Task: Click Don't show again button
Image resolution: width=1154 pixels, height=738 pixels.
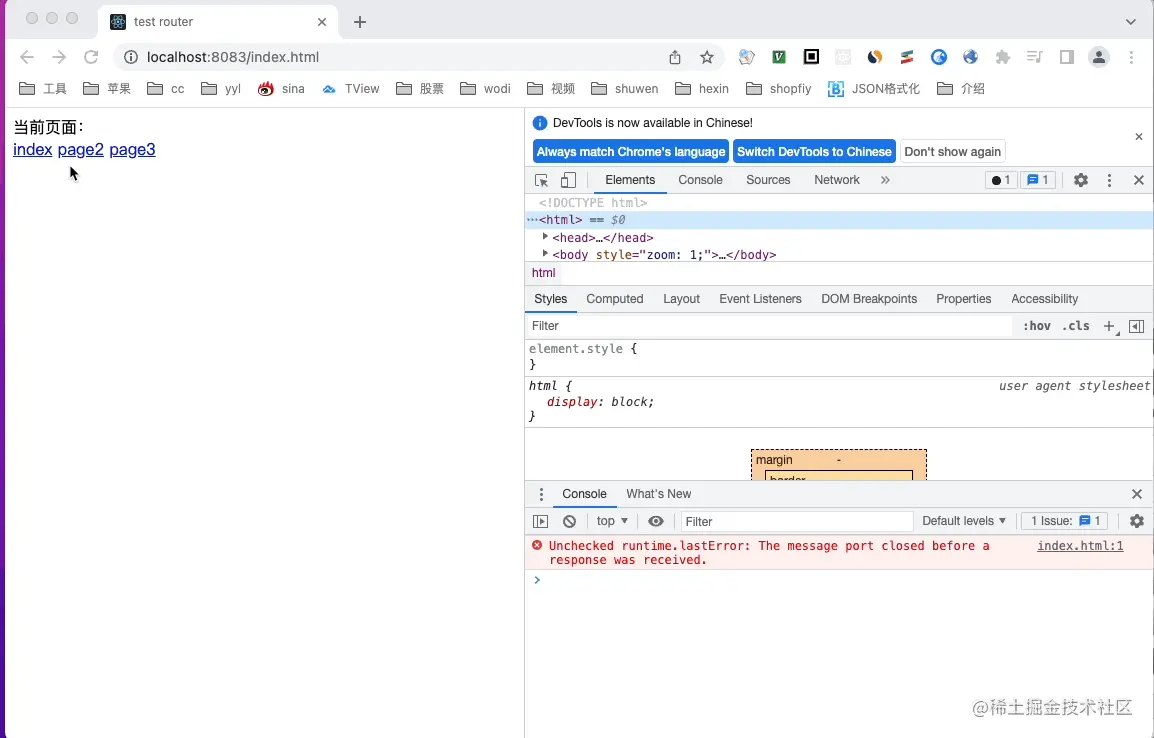Action: 952,152
